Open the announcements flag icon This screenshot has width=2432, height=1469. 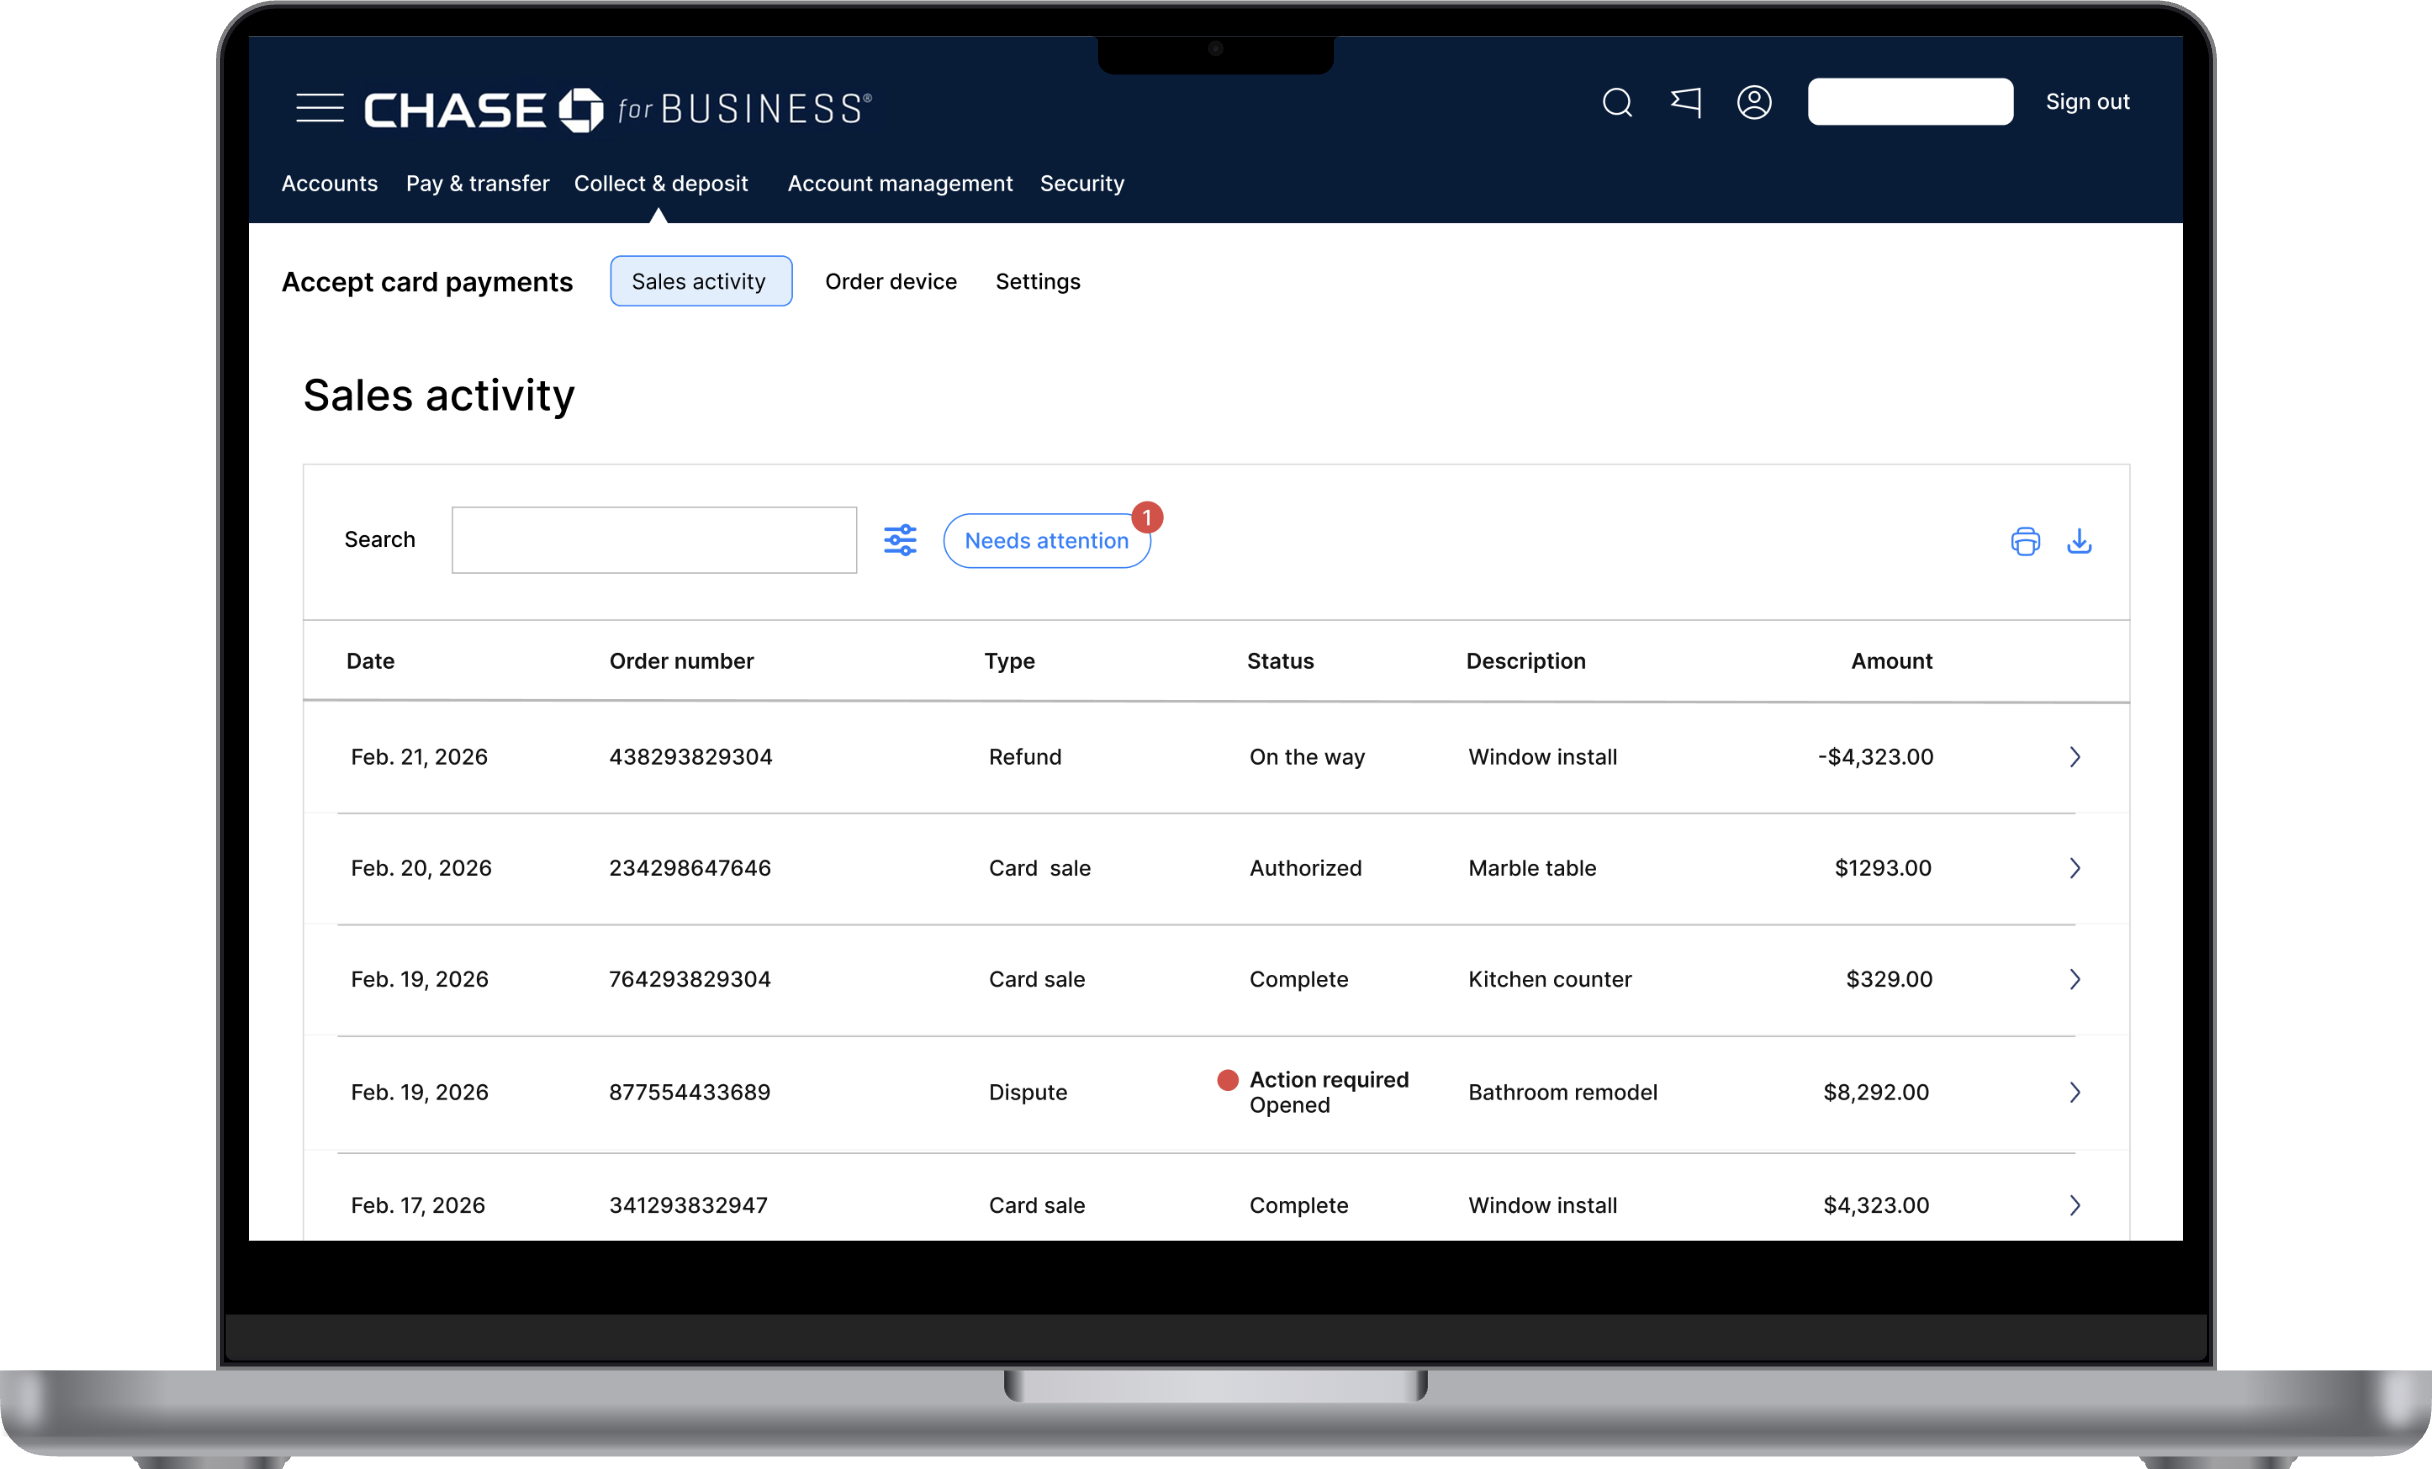tap(1686, 102)
